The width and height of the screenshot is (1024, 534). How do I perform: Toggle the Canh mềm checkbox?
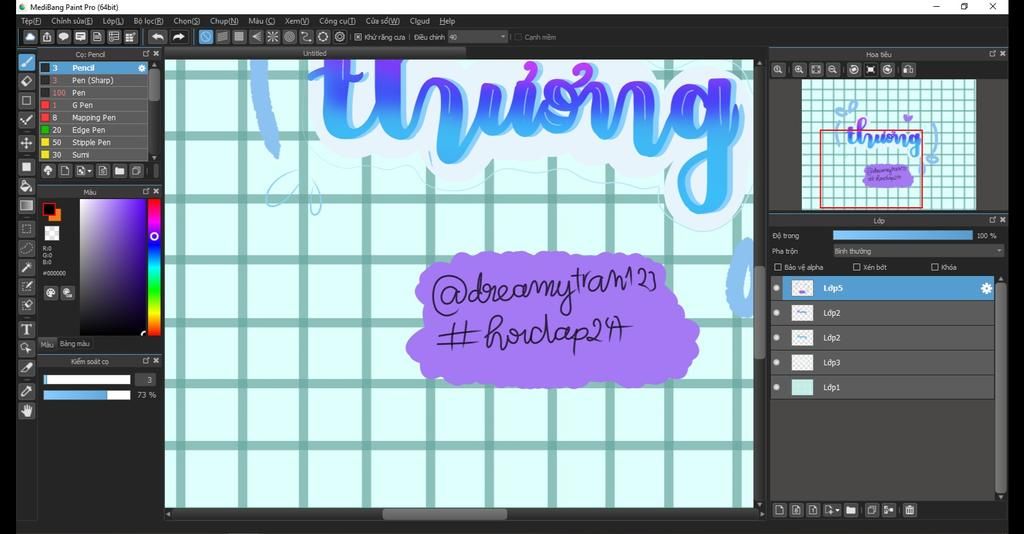click(x=519, y=37)
